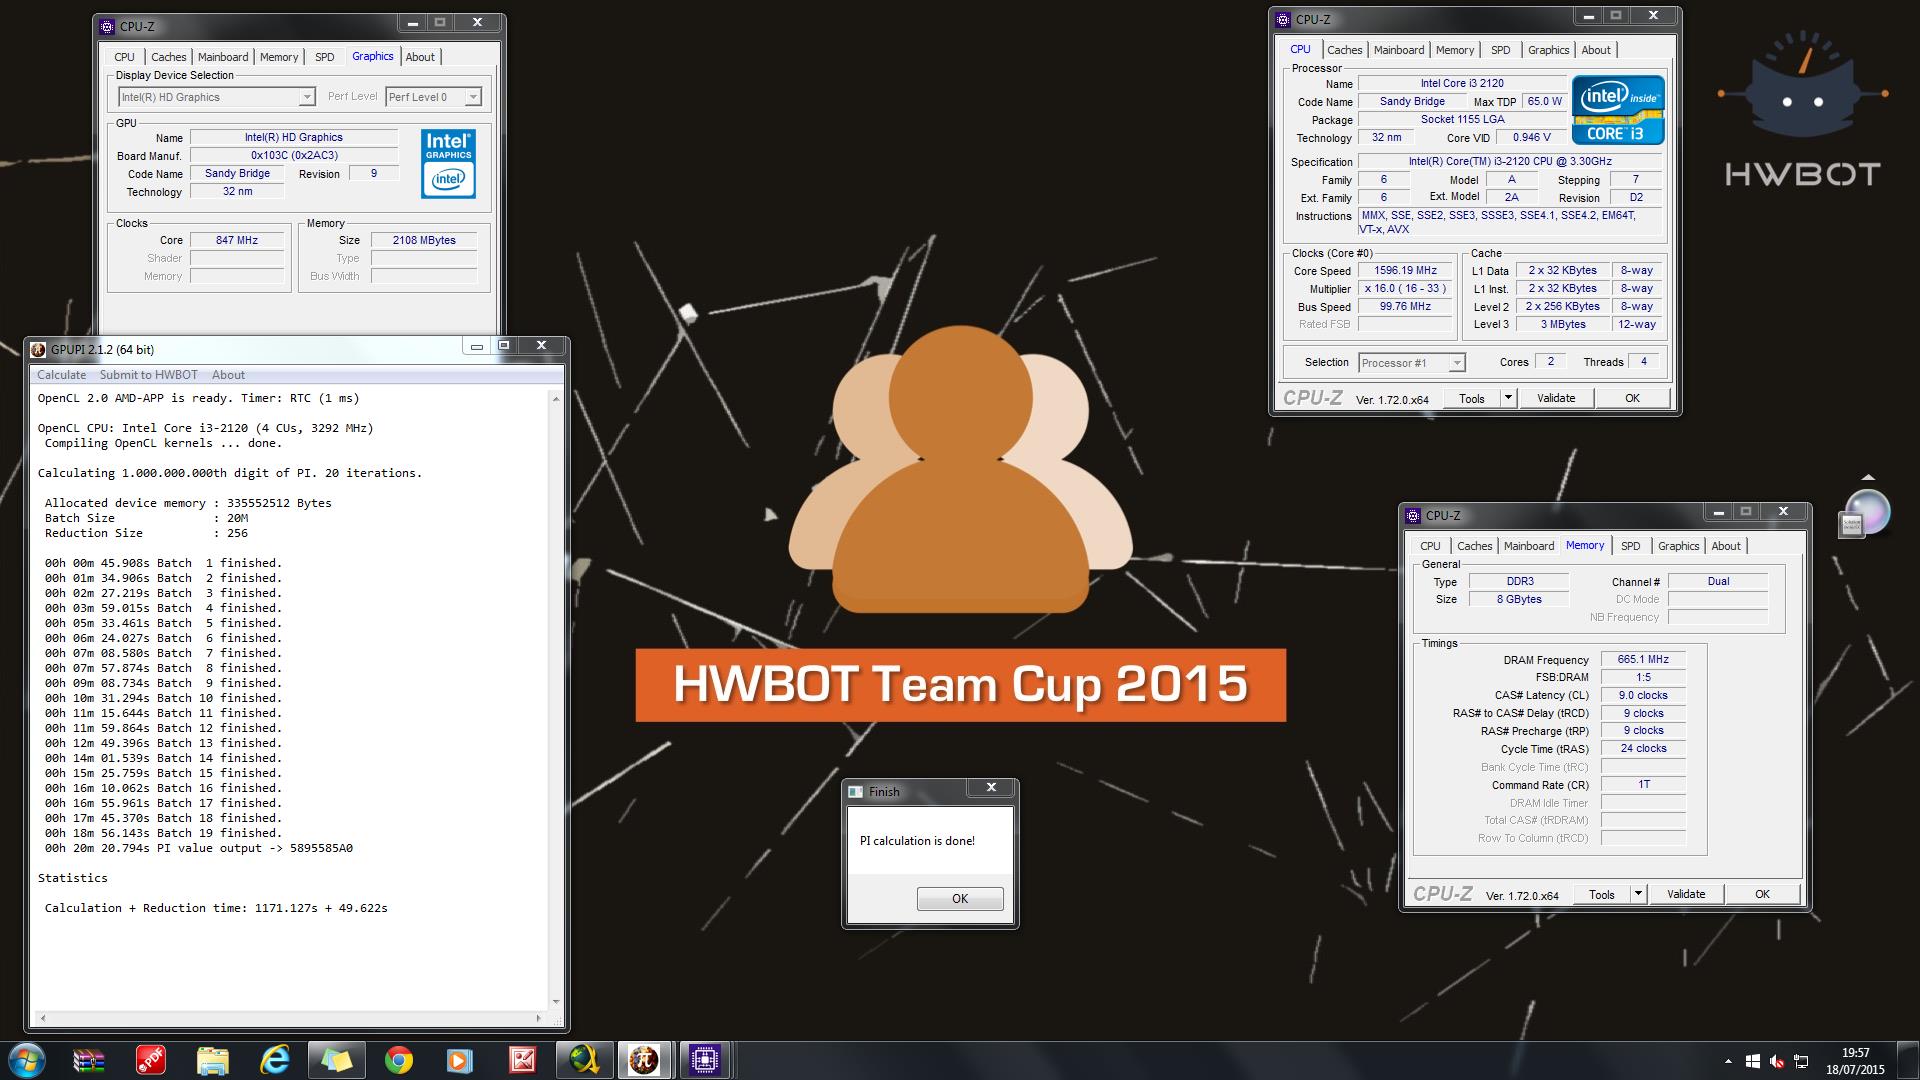Click the Finish dialog title icon
Viewport: 1920px width, 1080px height.
click(x=855, y=791)
